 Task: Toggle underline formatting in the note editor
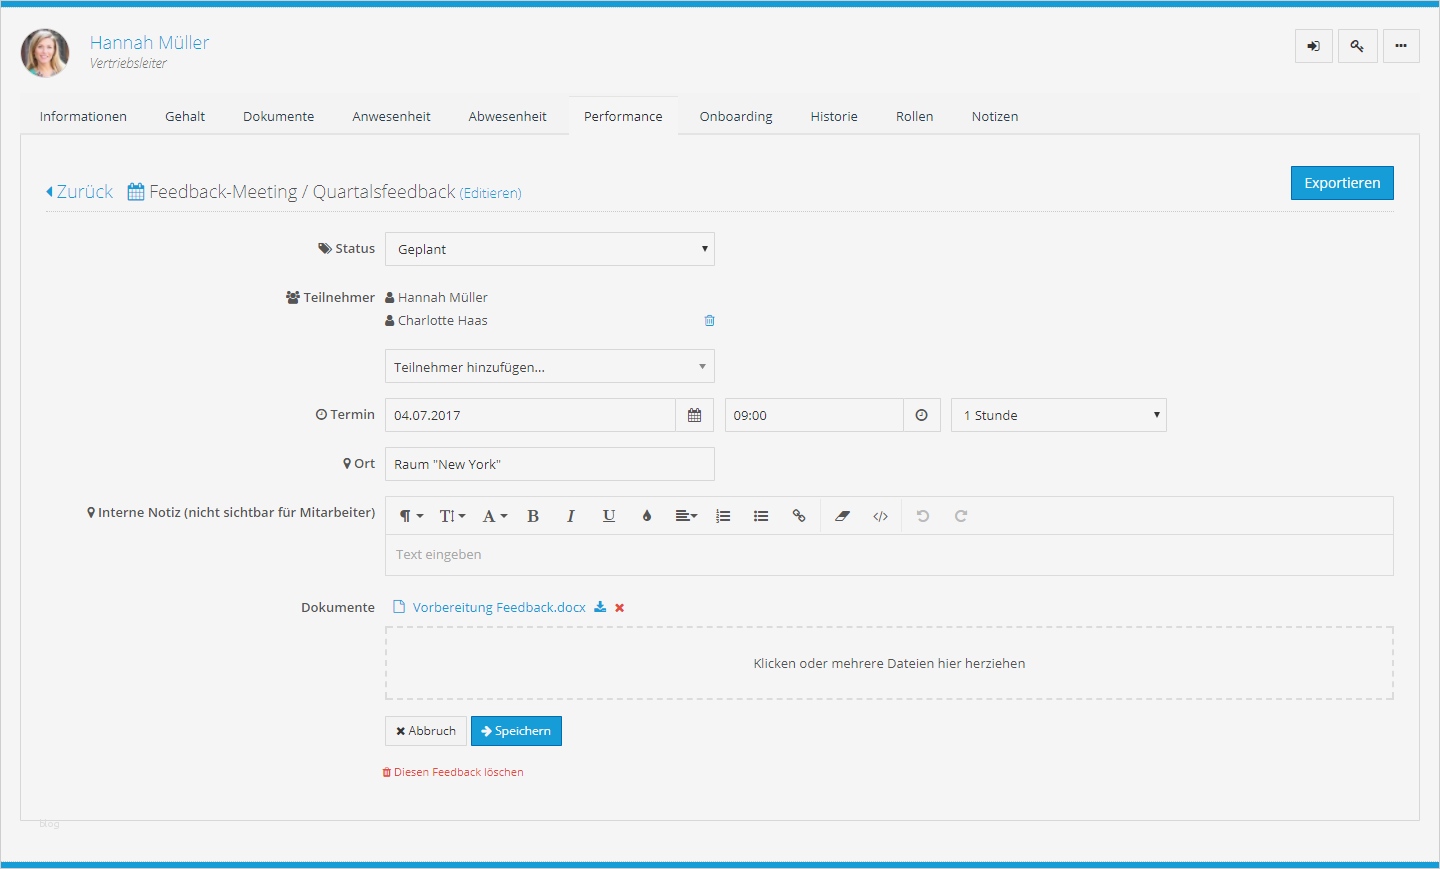tap(609, 516)
